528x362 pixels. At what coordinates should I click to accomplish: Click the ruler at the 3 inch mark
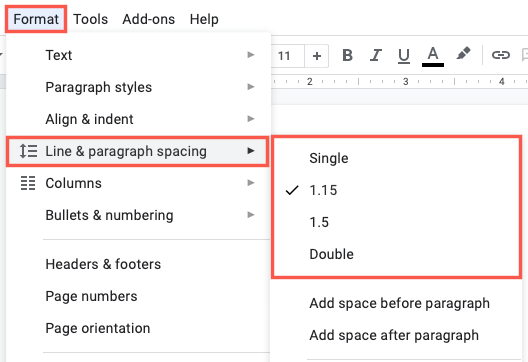[406, 81]
